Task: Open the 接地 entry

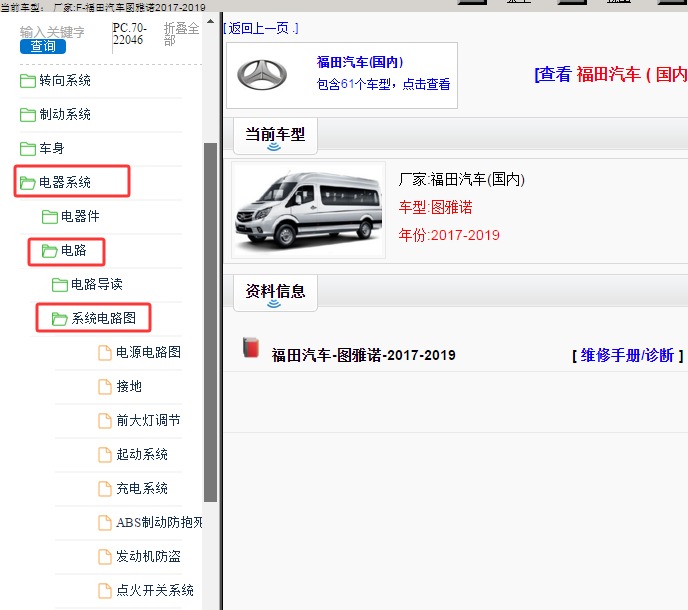Action: (x=129, y=386)
